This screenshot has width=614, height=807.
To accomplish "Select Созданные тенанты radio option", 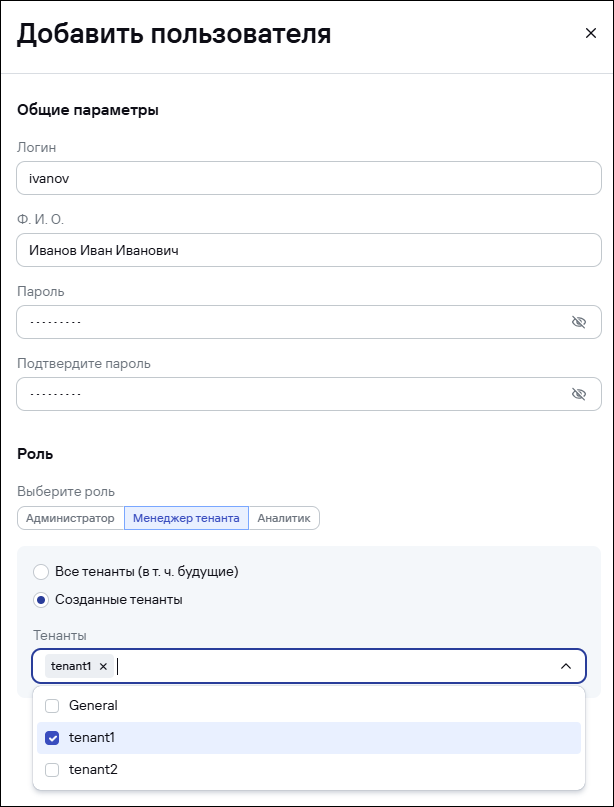I will pyautogui.click(x=41, y=600).
